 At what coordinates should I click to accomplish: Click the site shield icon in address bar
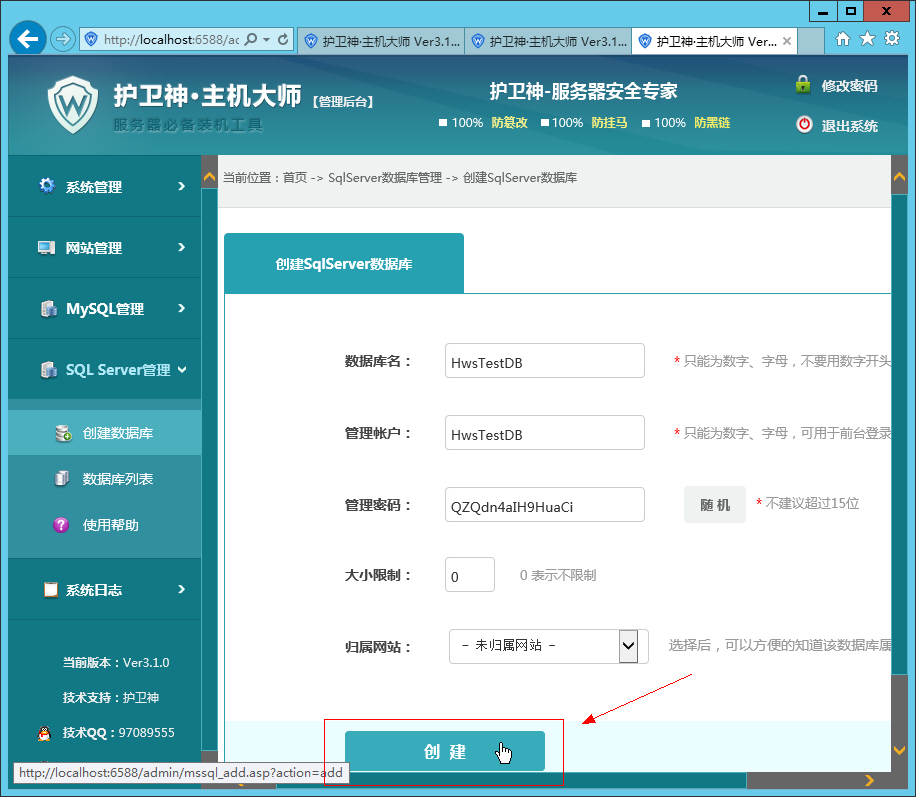tap(91, 39)
